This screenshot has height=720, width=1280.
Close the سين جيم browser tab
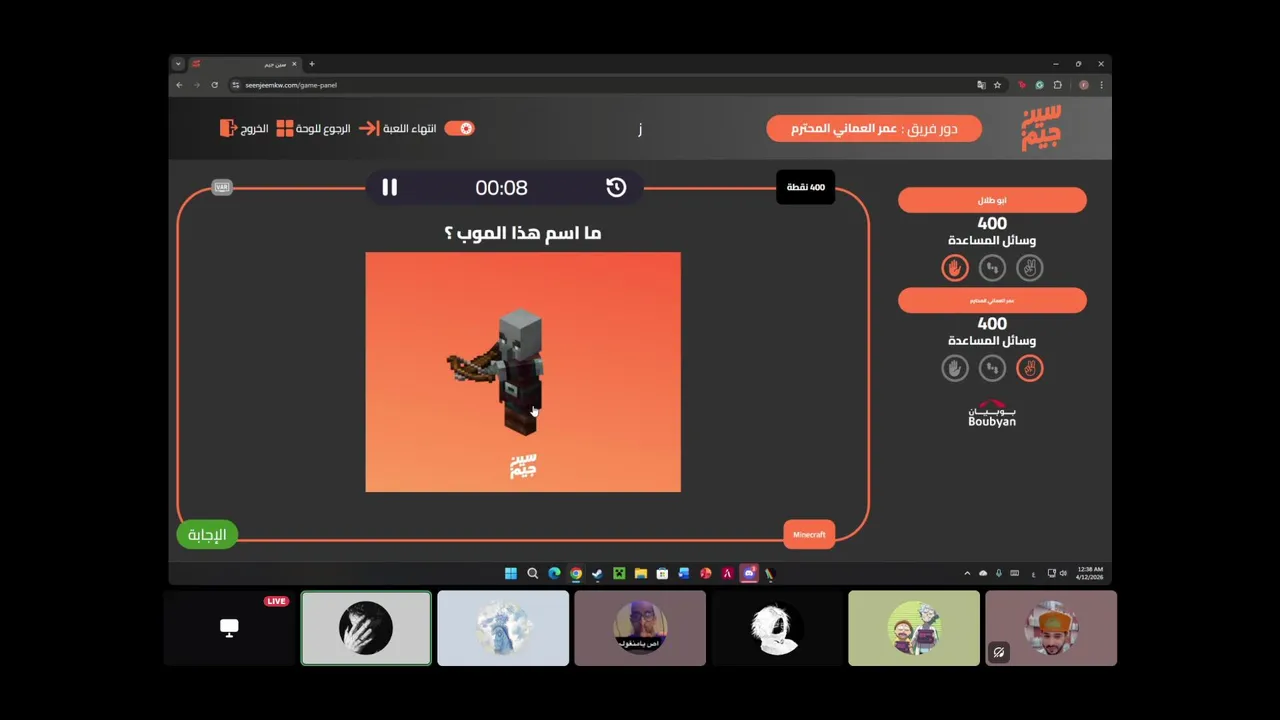294,64
